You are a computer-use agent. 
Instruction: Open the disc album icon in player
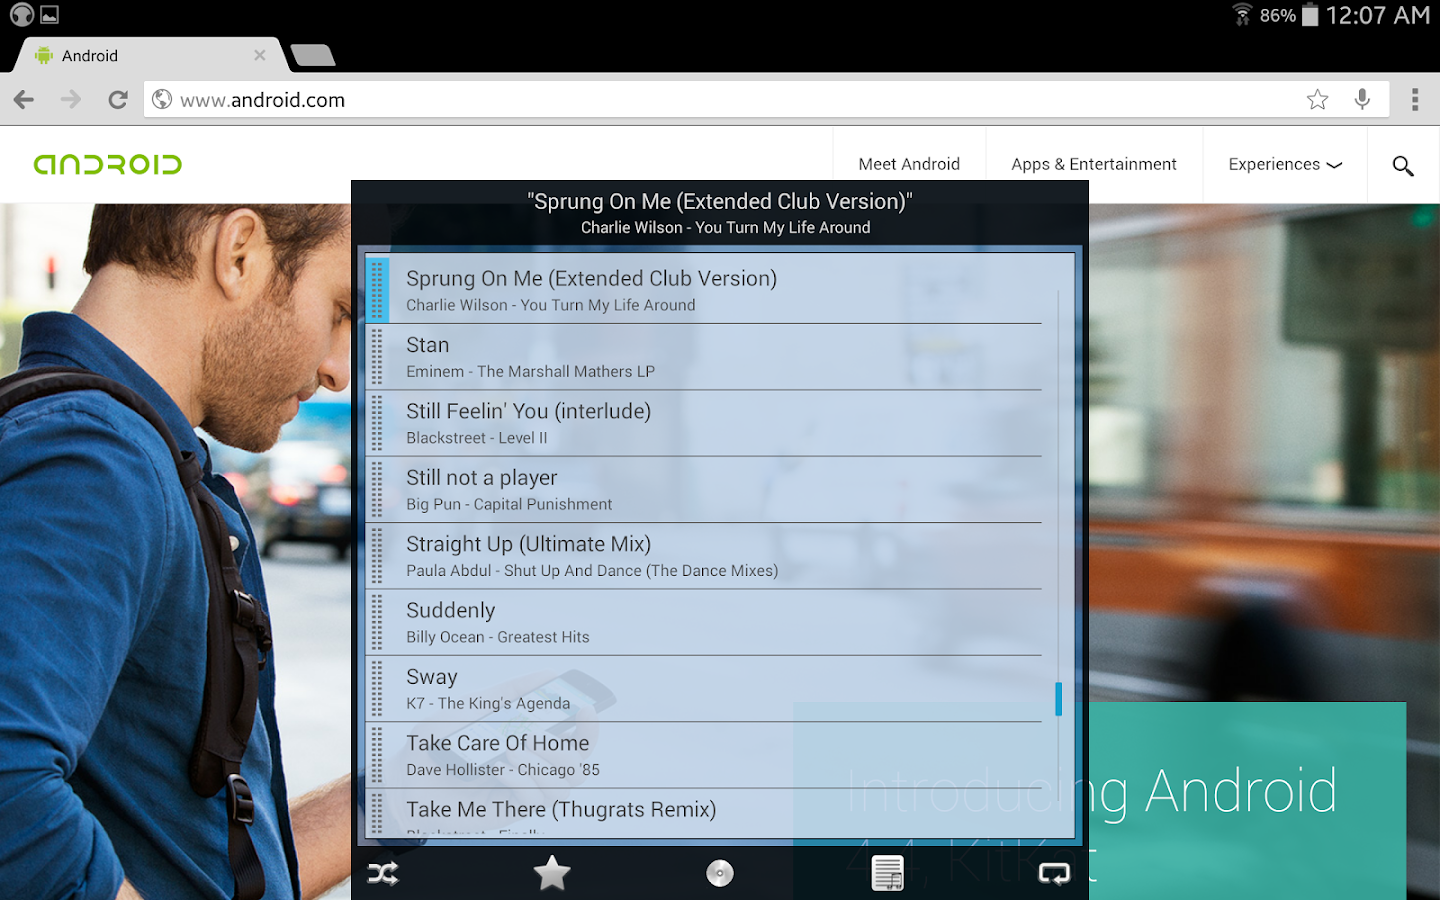pos(720,874)
